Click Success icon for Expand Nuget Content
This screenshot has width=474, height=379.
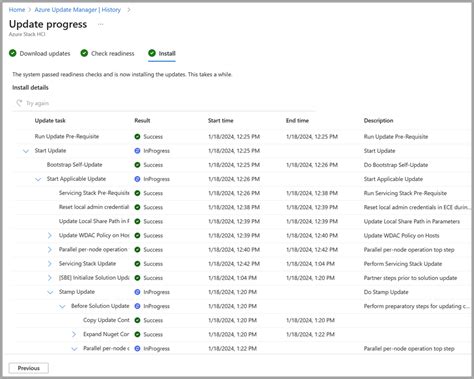137,334
